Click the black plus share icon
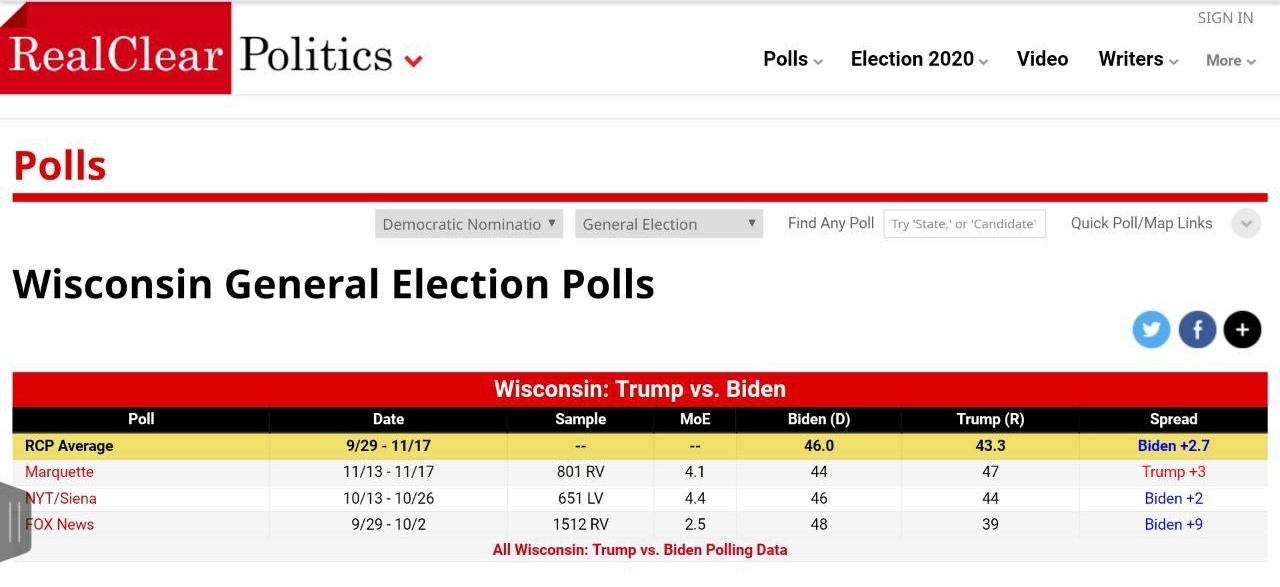This screenshot has height=587, width=1280. pos(1242,329)
